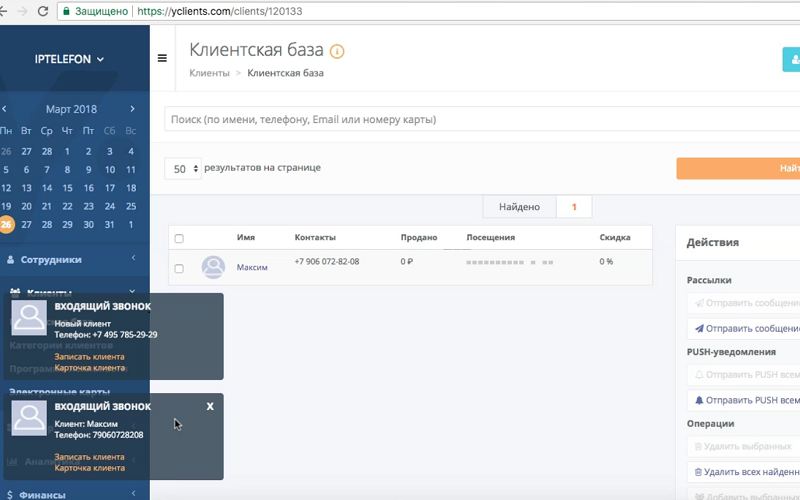Click Максим's avatar icon in client table

(x=213, y=267)
